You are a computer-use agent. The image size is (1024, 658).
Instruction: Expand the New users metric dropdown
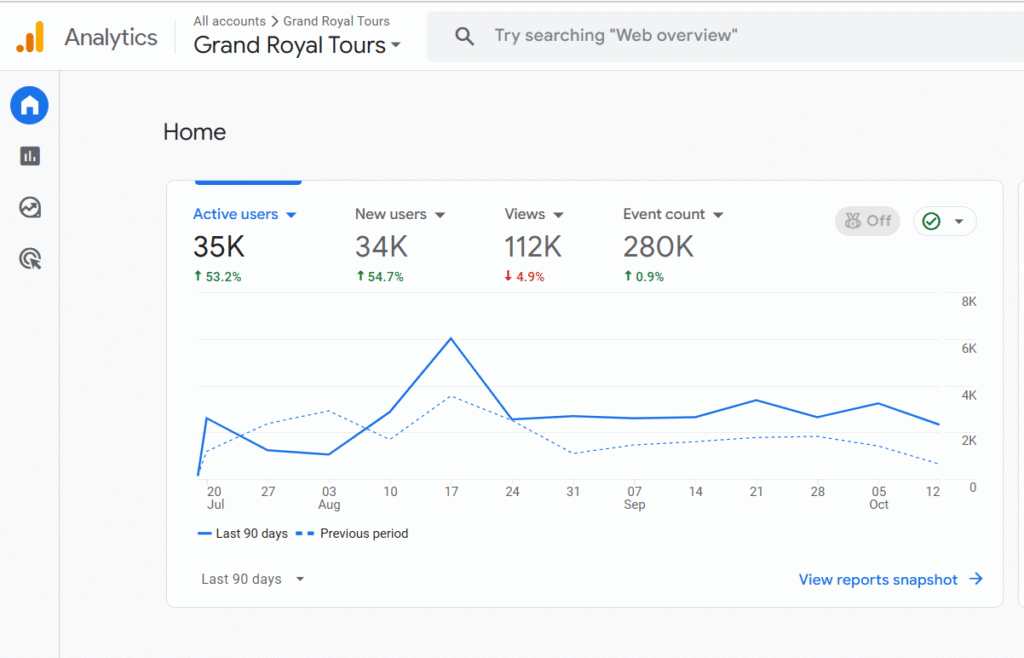pos(439,215)
